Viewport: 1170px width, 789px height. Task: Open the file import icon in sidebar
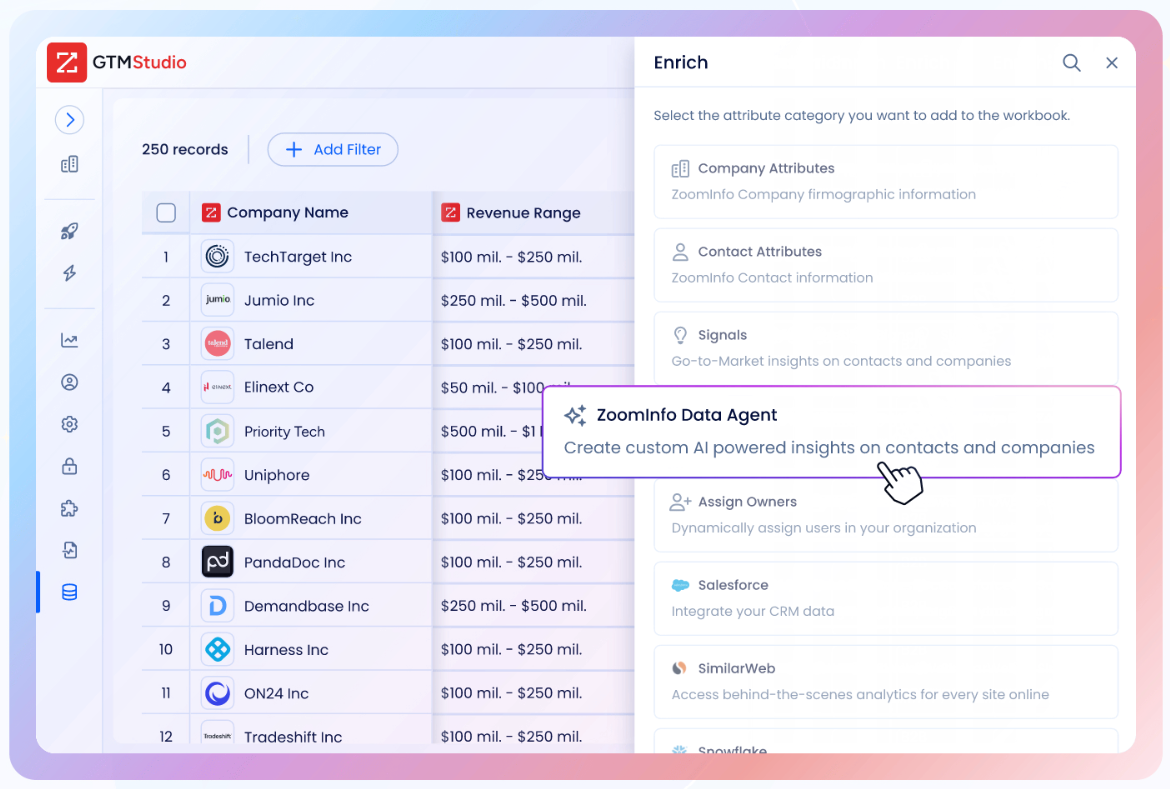pos(69,550)
